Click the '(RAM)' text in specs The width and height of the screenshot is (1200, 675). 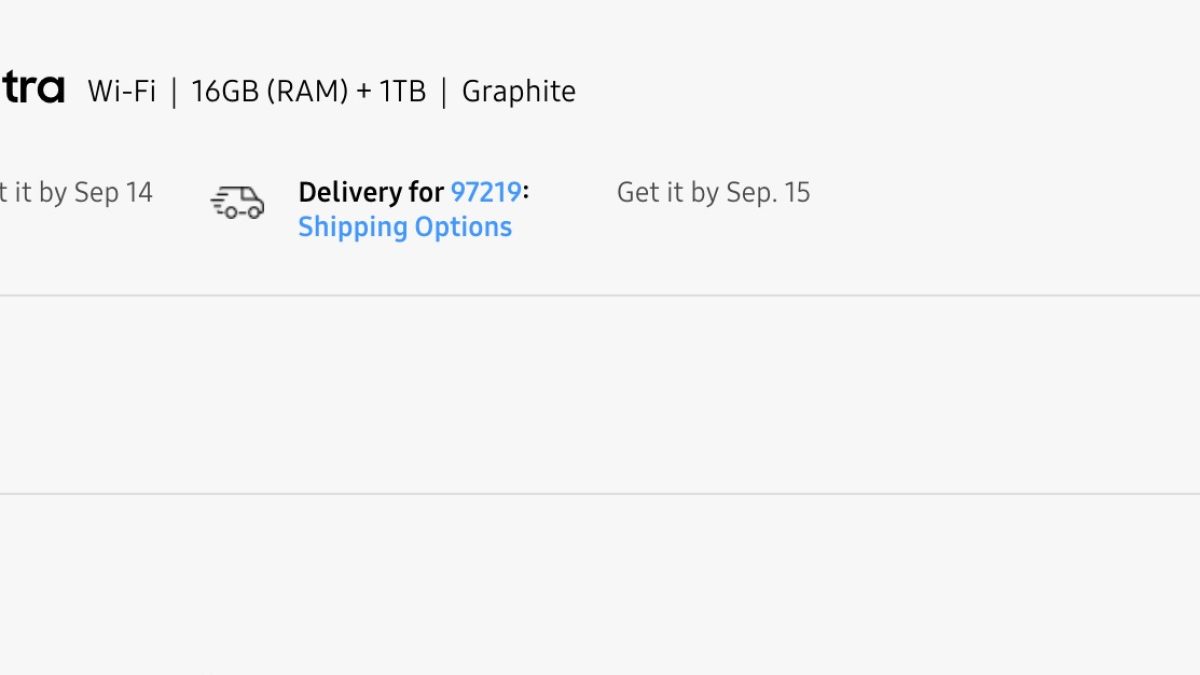click(308, 91)
